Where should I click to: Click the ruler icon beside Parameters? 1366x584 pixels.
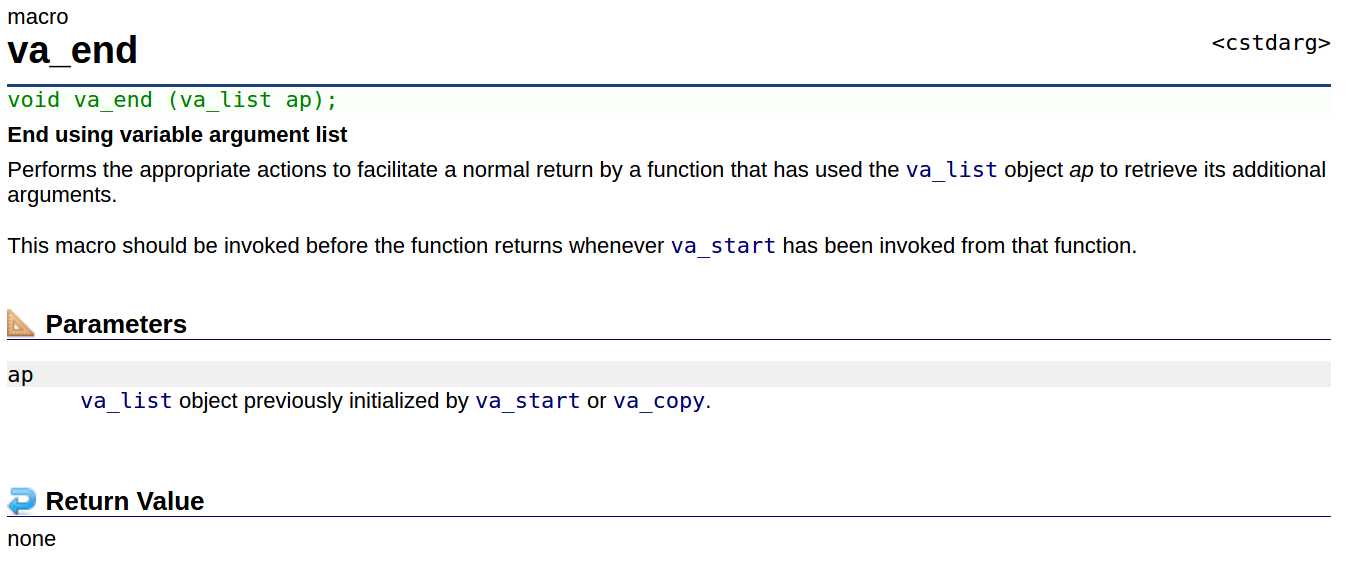coord(21,323)
